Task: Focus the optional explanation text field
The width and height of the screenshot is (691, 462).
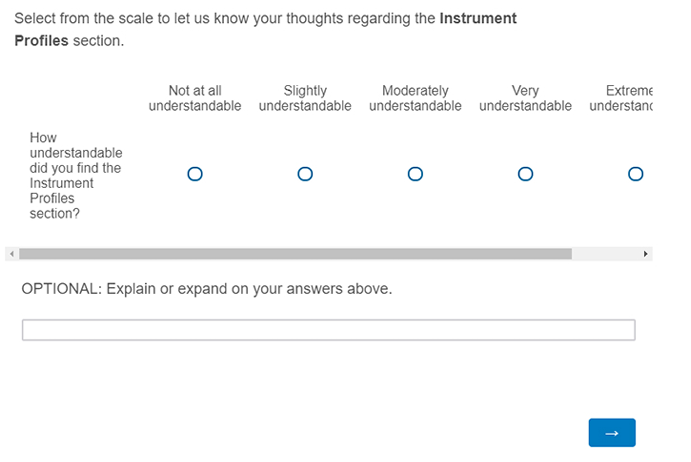Action: pyautogui.click(x=328, y=330)
